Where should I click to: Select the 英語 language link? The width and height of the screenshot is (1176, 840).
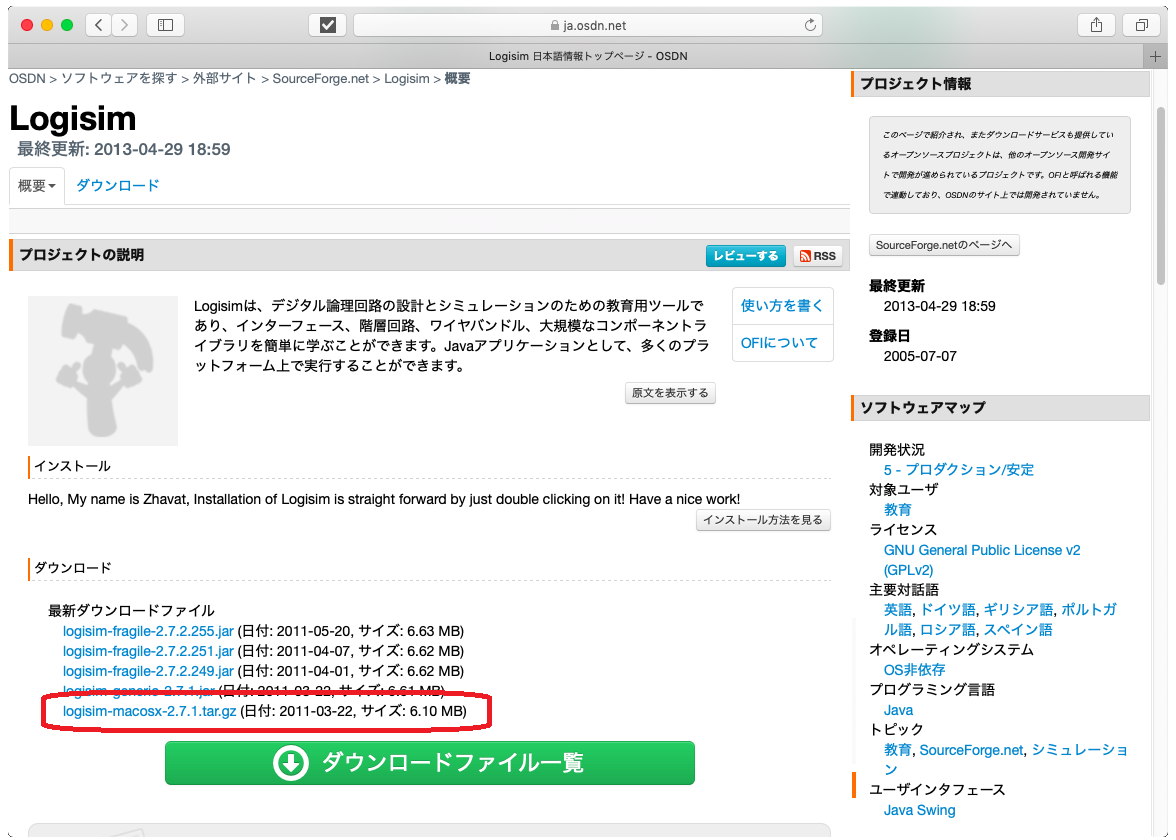click(897, 610)
